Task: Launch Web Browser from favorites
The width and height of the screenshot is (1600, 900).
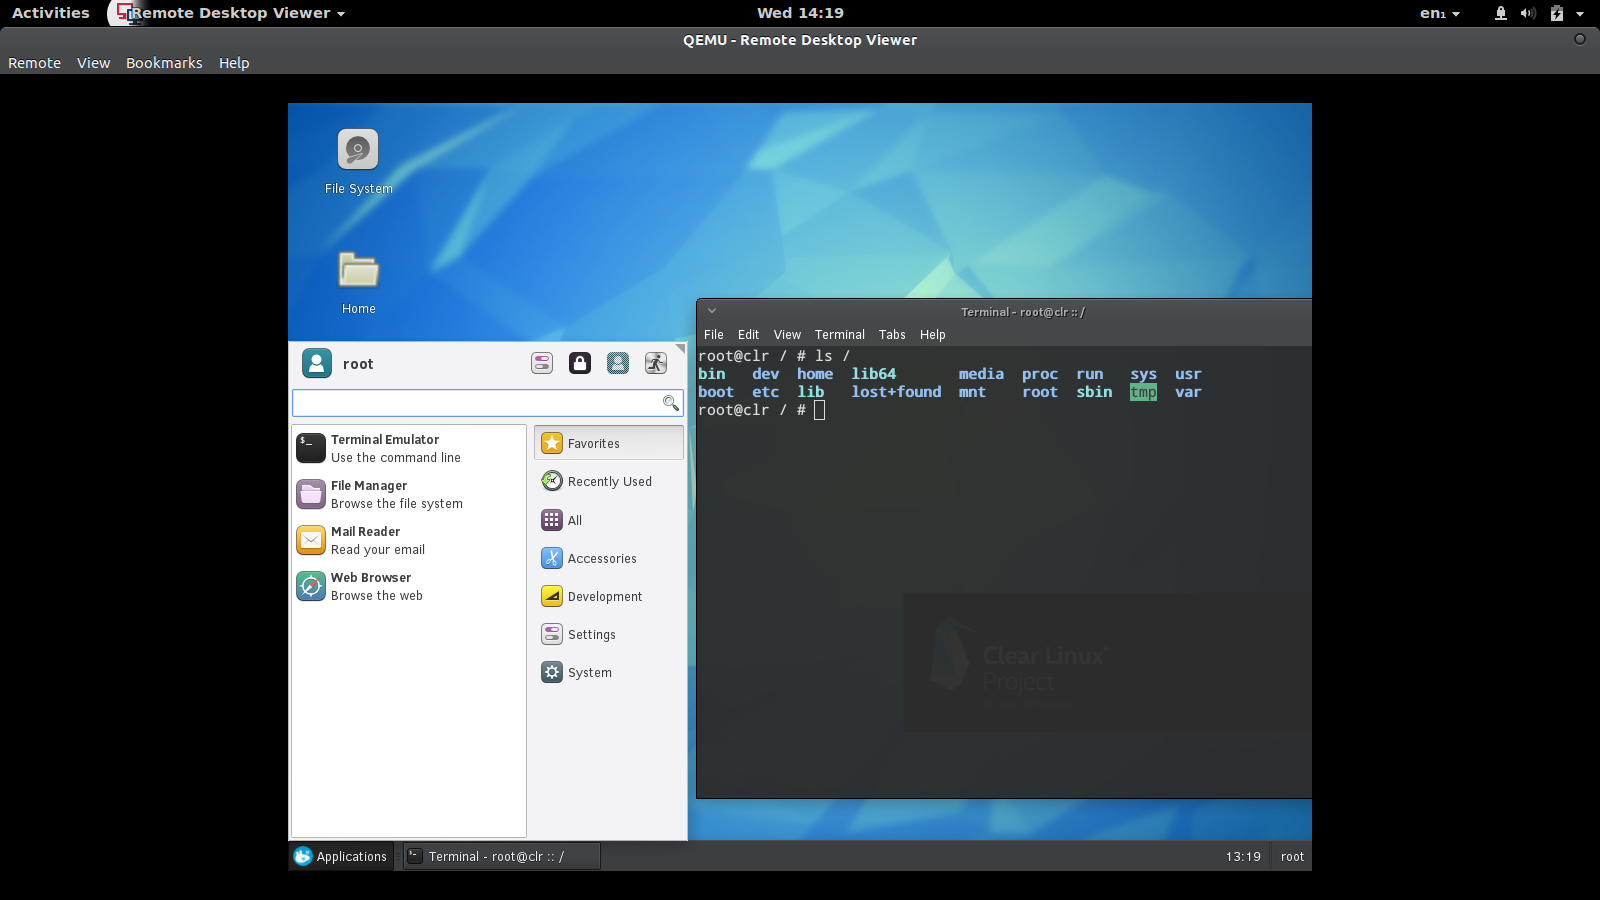Action: 408,586
